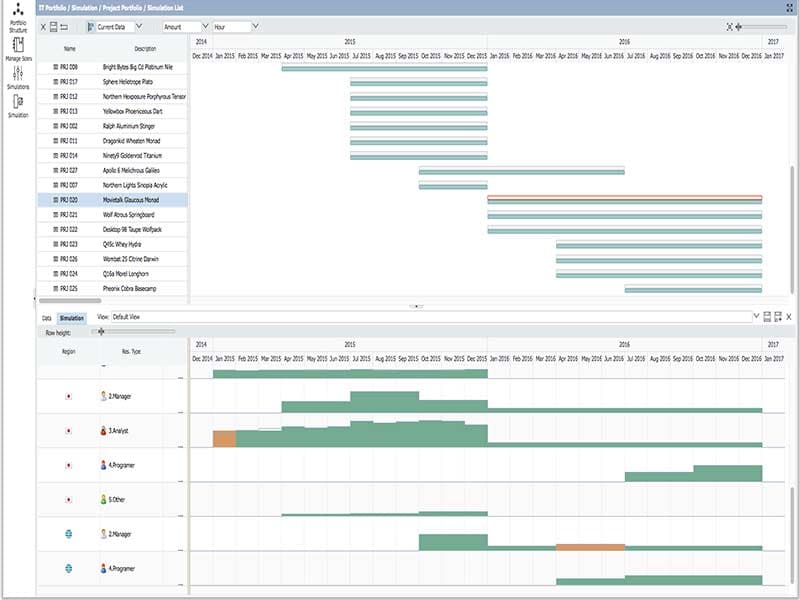Click the X icon in the top toolbar

[43, 27]
